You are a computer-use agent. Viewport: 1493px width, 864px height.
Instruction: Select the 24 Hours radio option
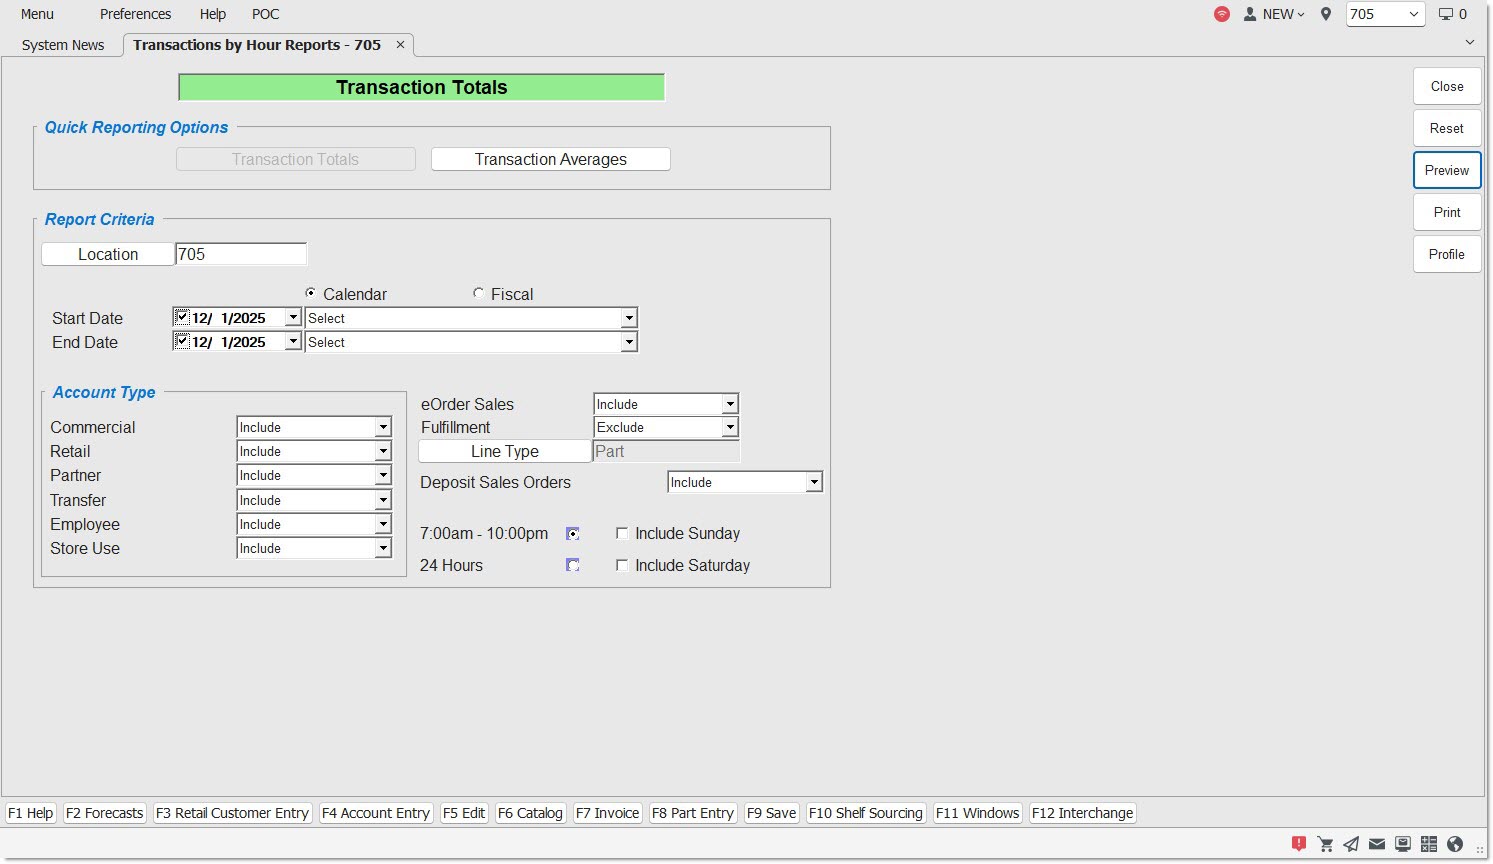573,566
